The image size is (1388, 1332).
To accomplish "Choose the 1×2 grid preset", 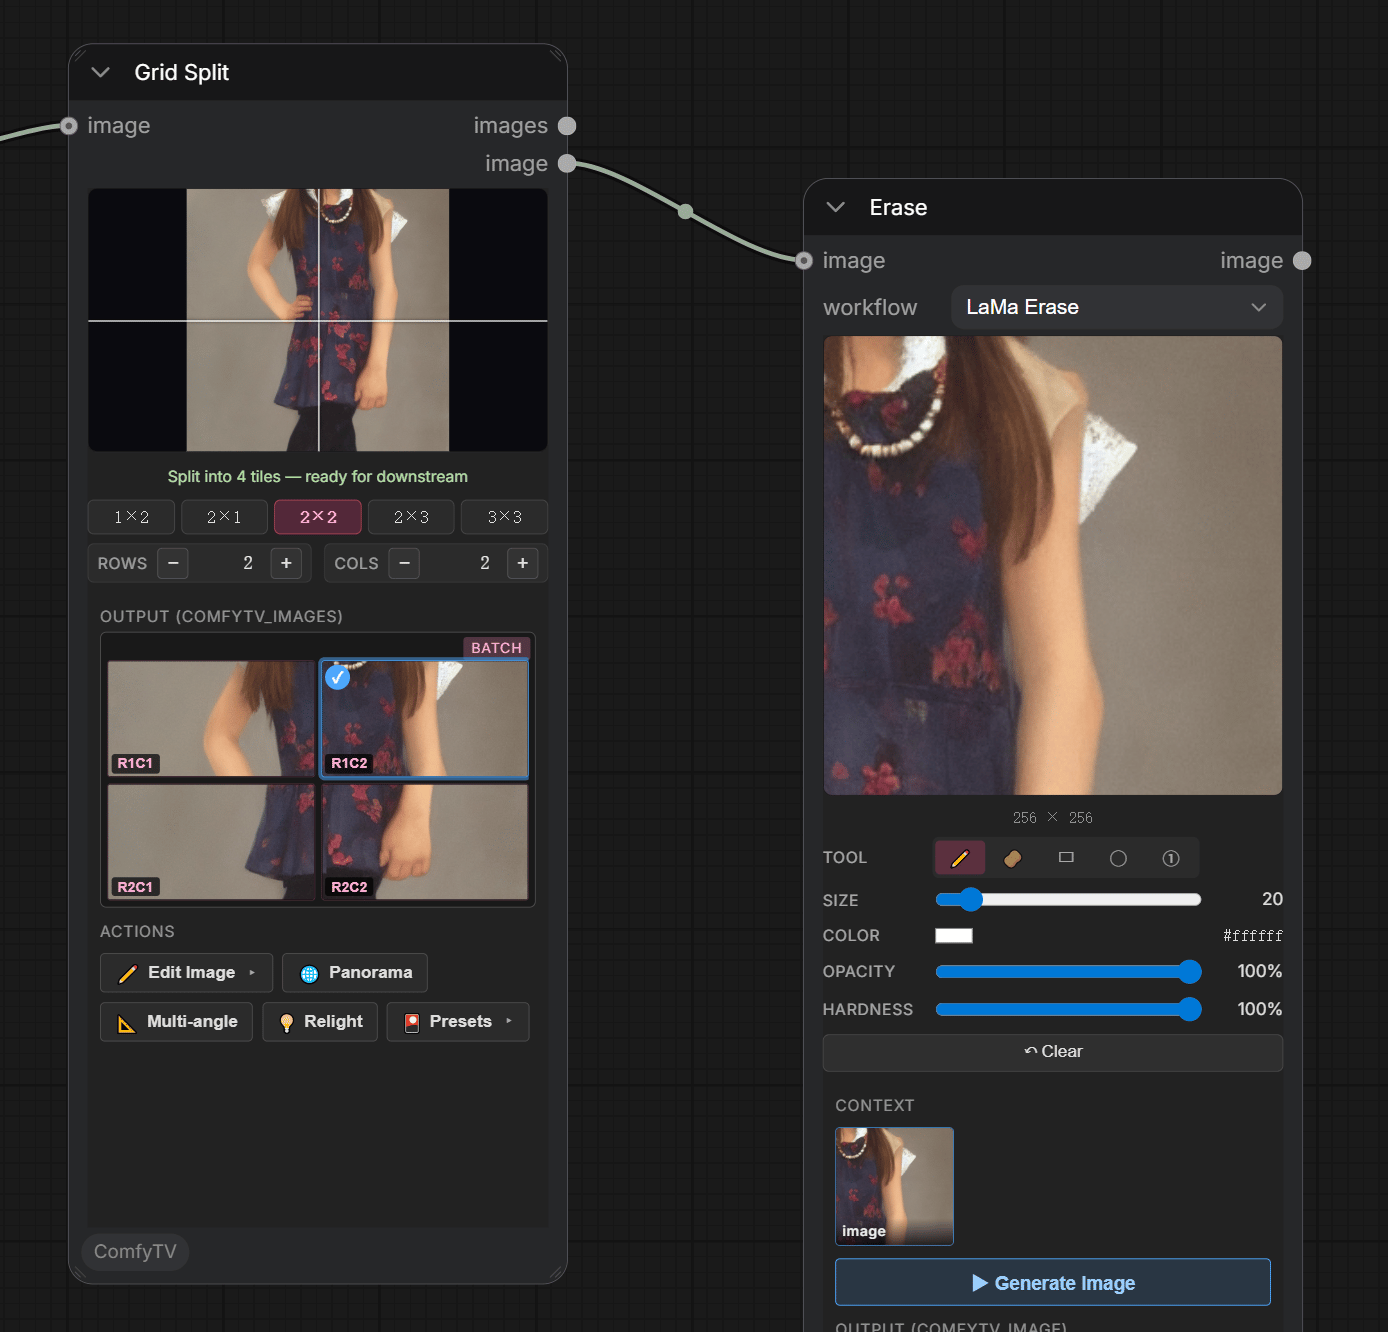I will tap(131, 517).
